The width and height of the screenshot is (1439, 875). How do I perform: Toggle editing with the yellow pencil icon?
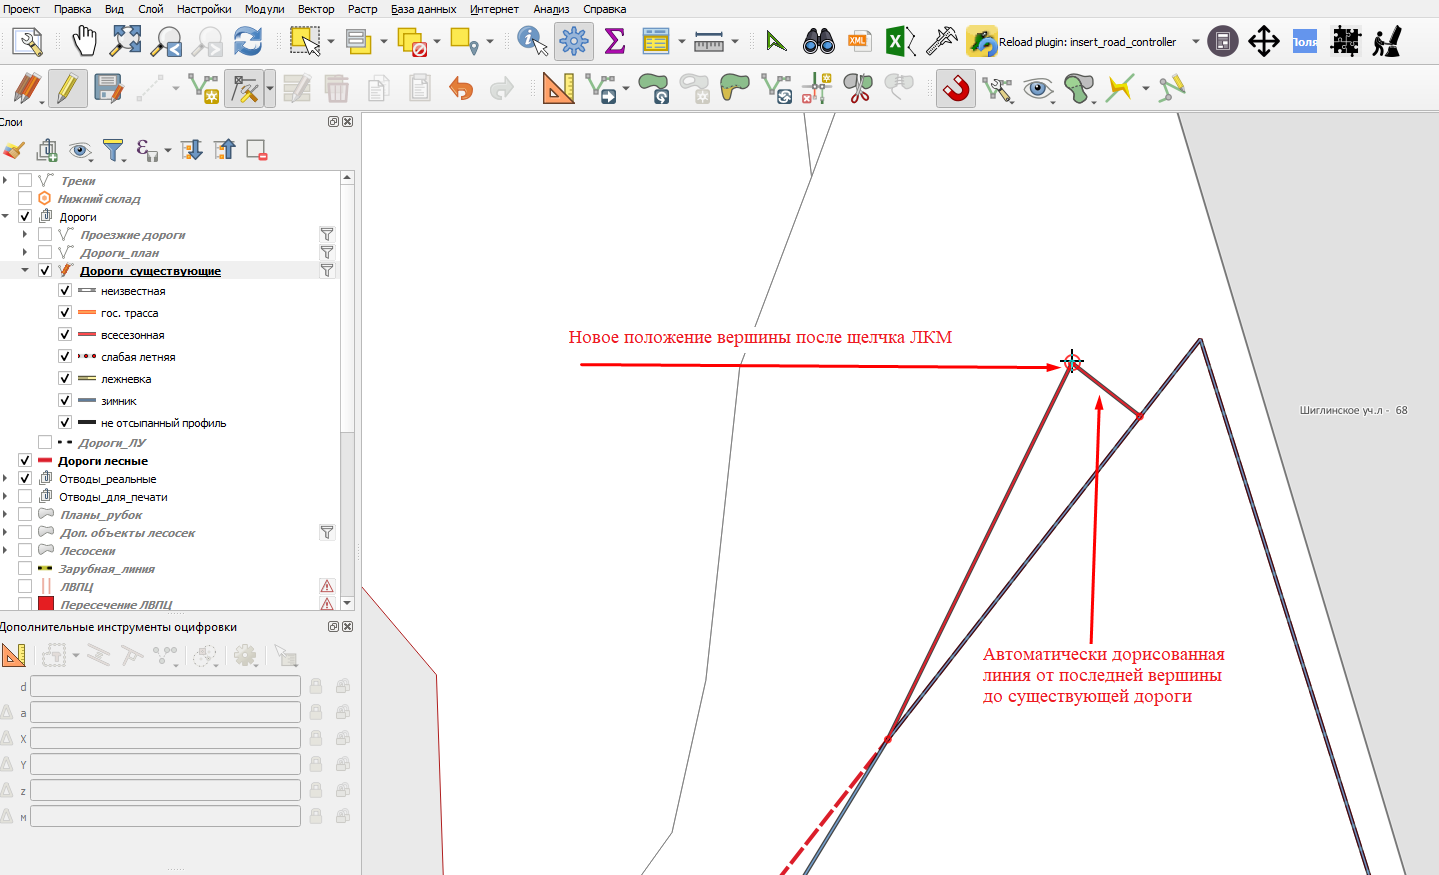67,88
